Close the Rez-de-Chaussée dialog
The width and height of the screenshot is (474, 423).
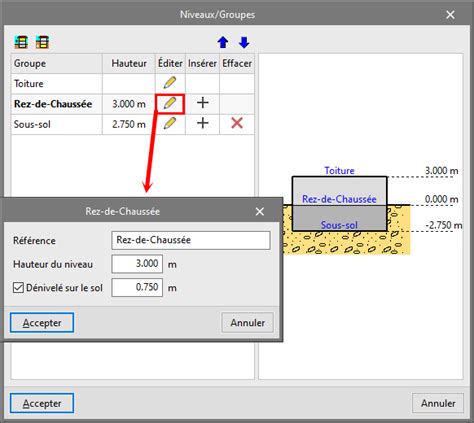pos(260,211)
